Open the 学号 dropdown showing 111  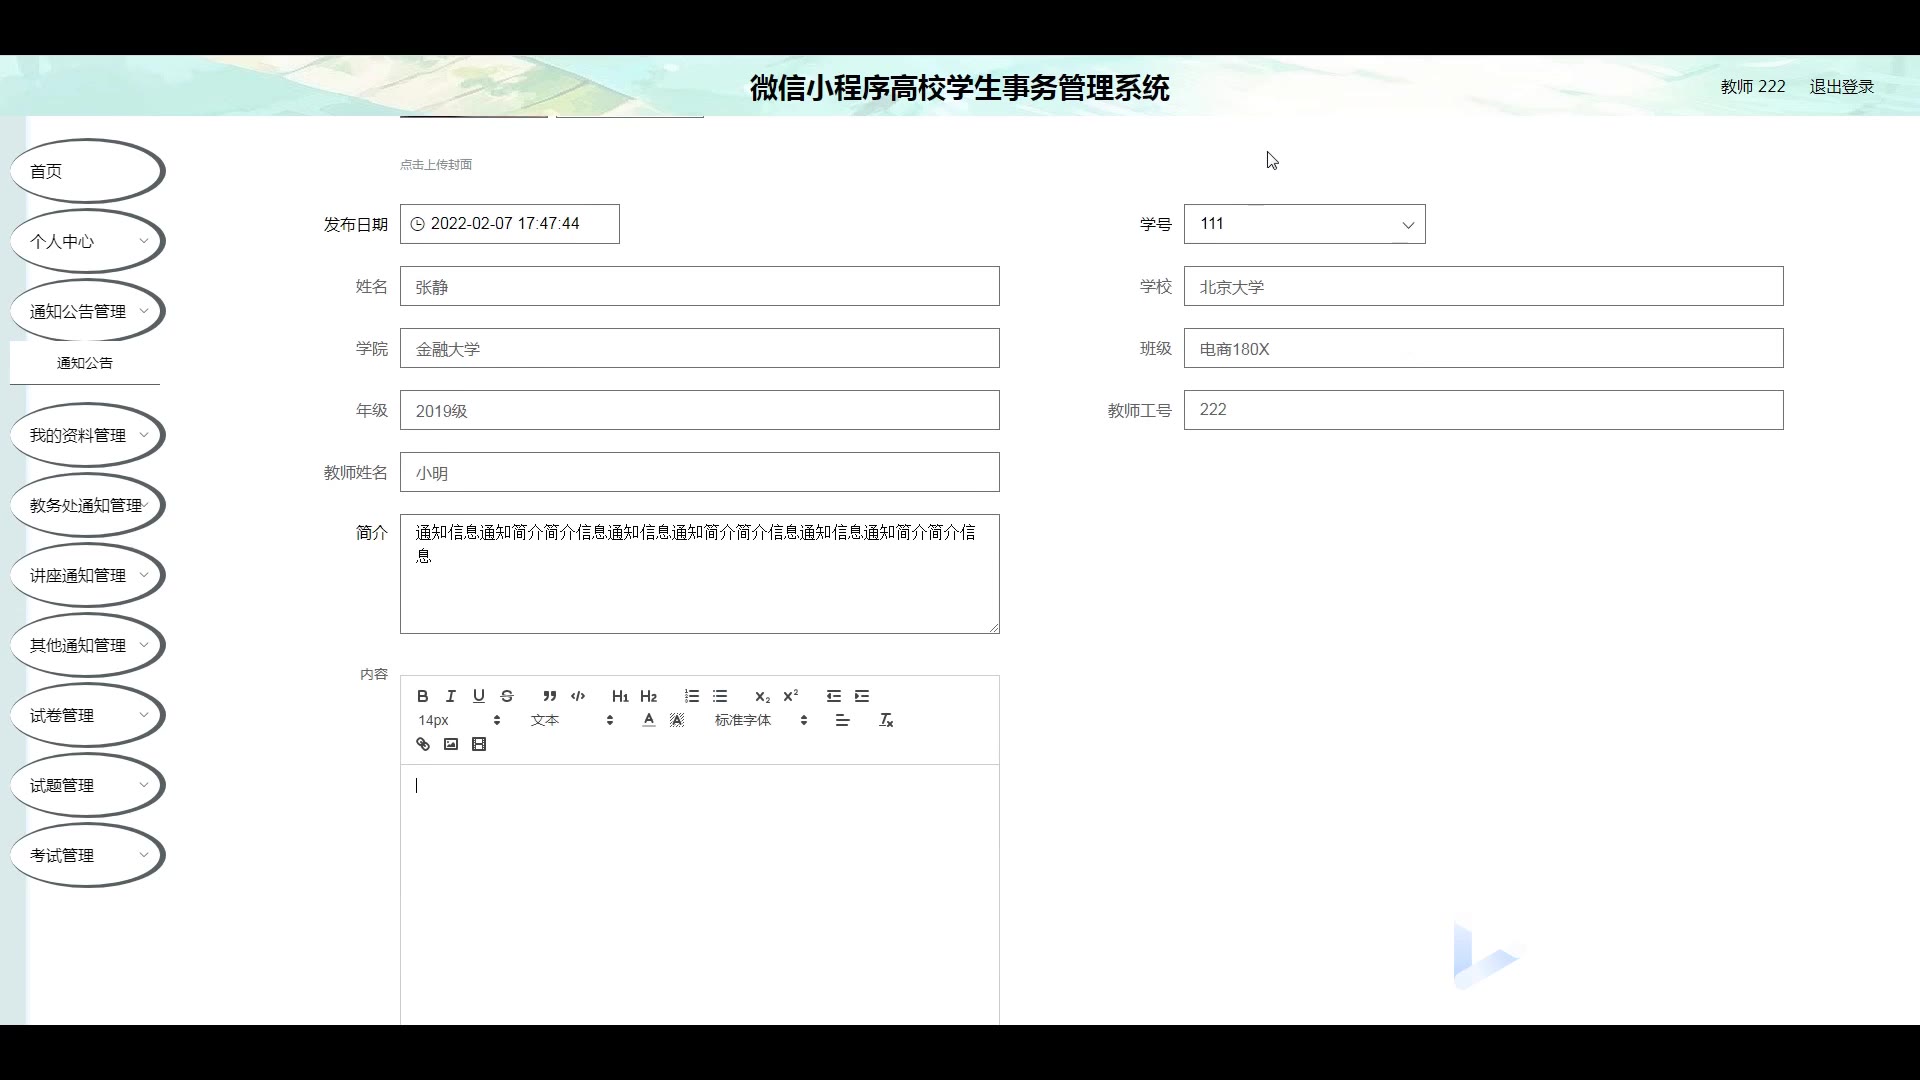point(1304,224)
